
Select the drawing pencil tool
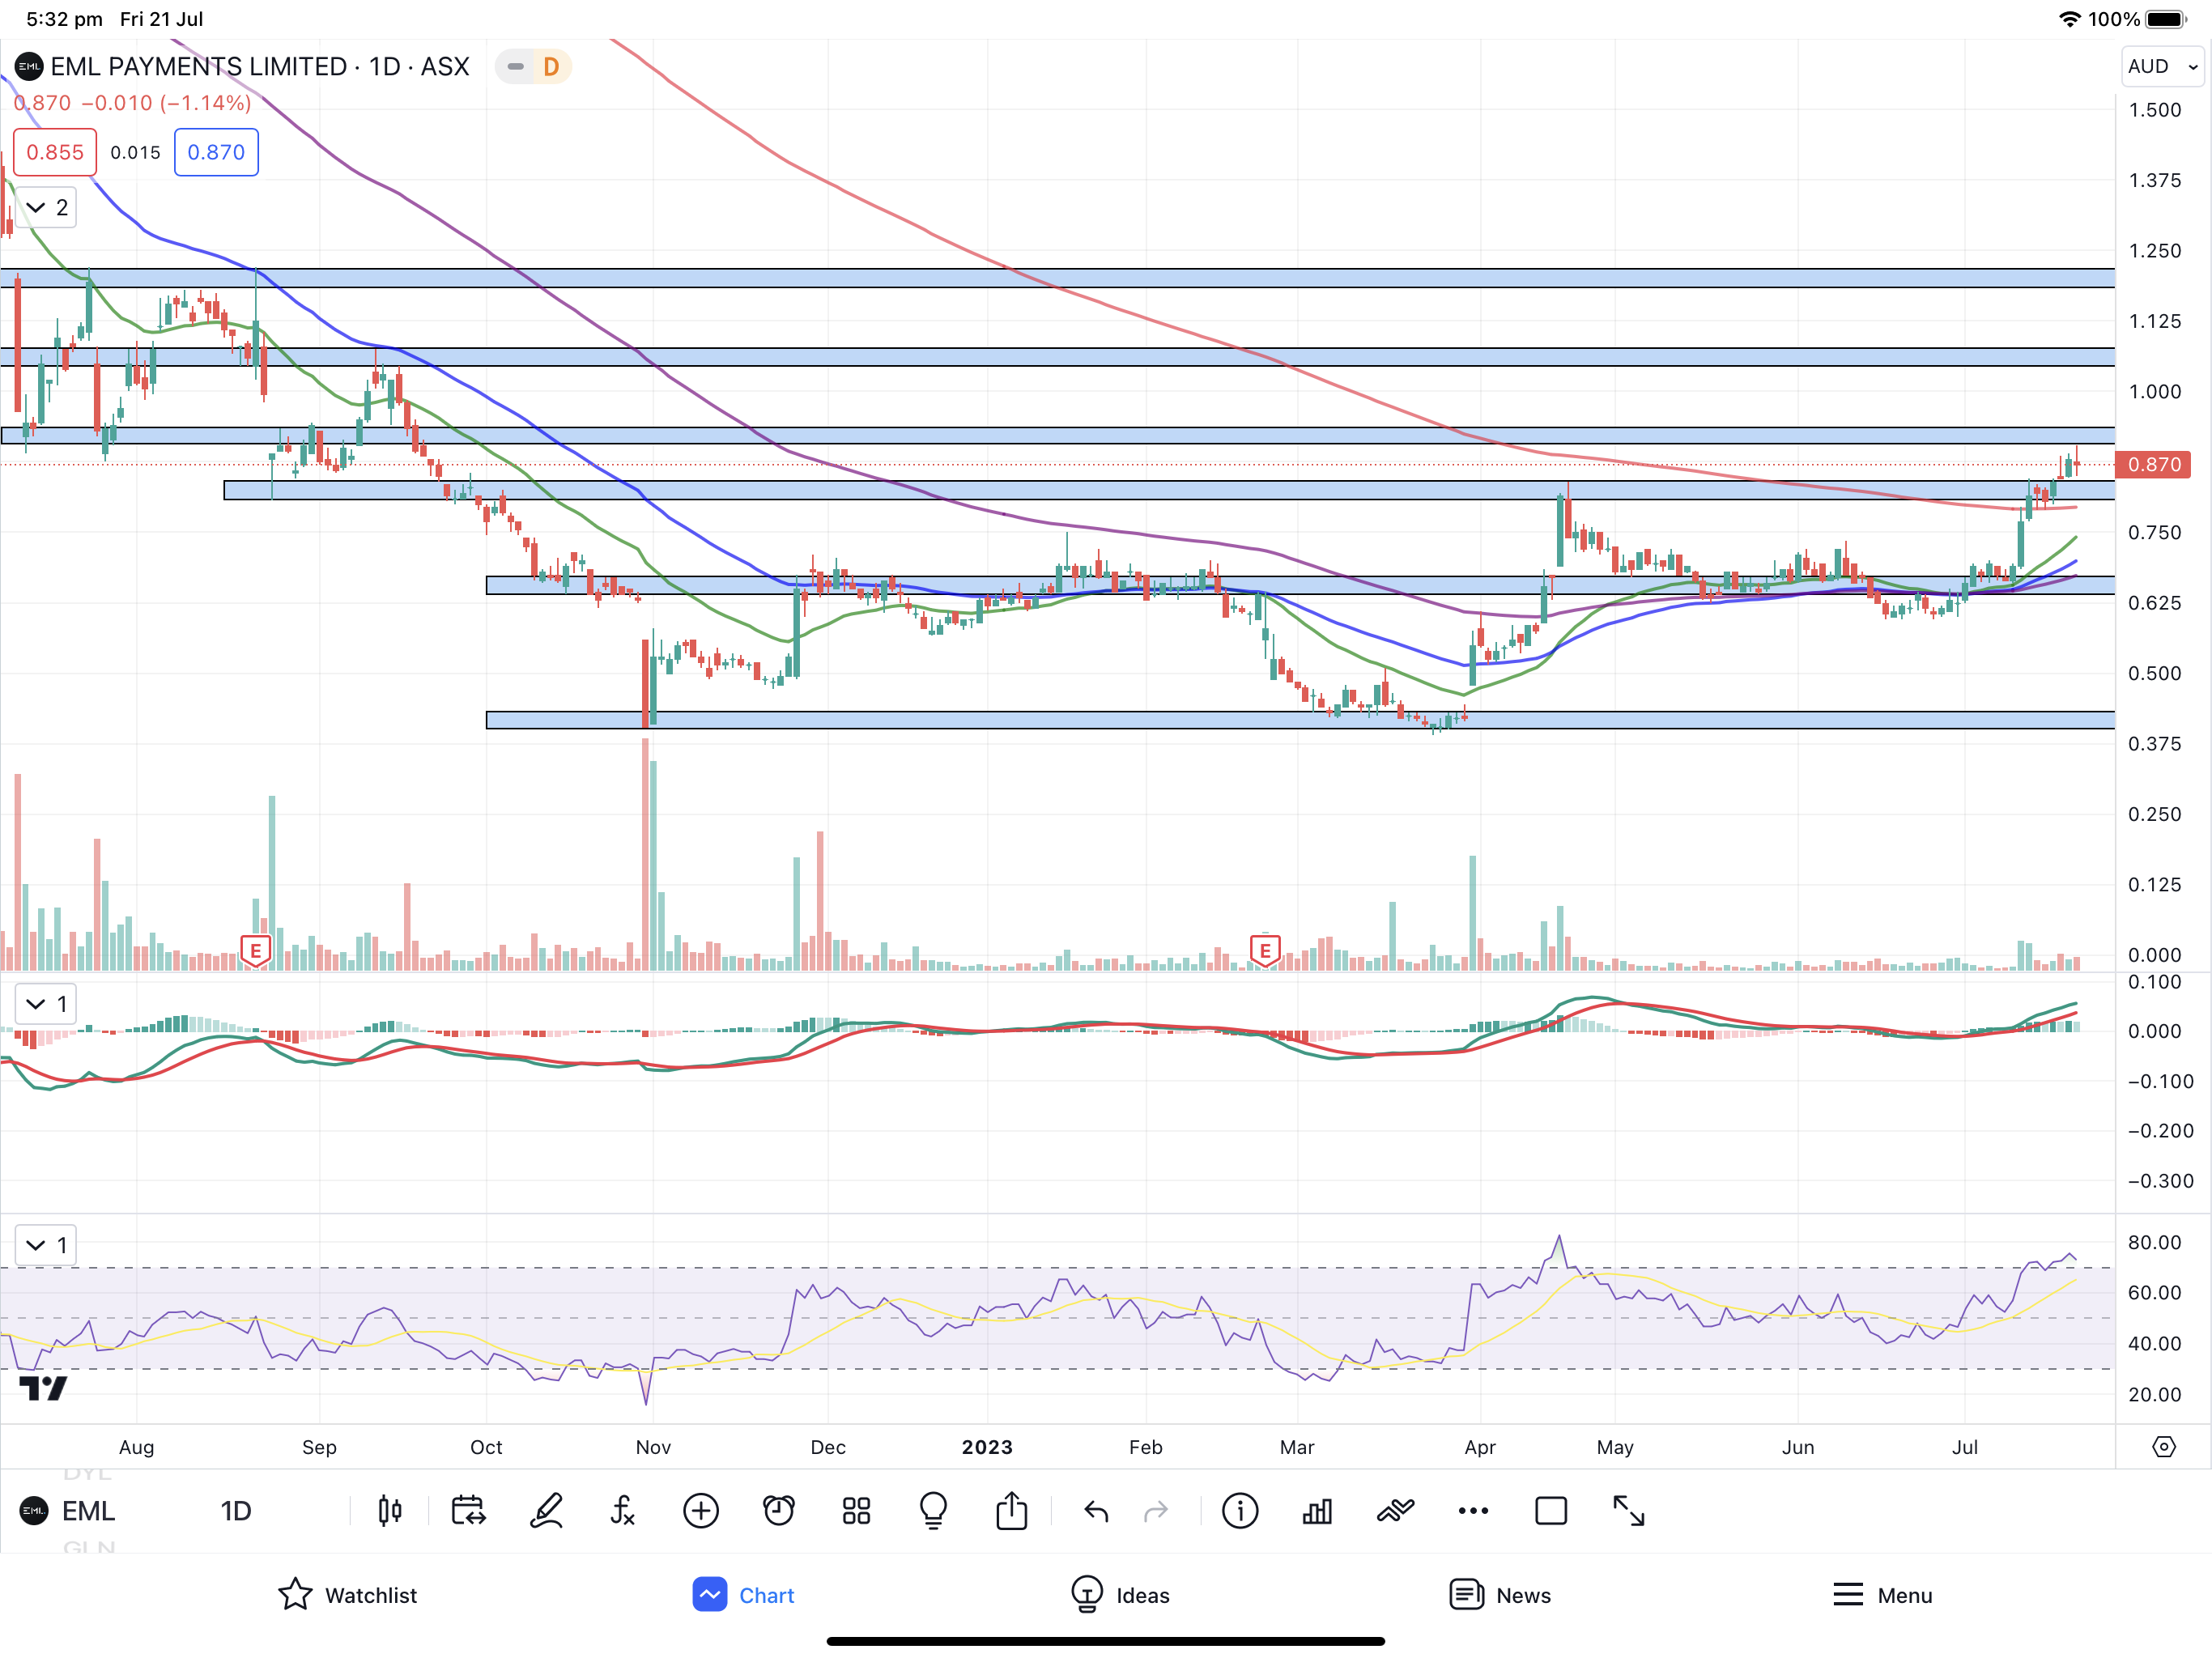546,1511
